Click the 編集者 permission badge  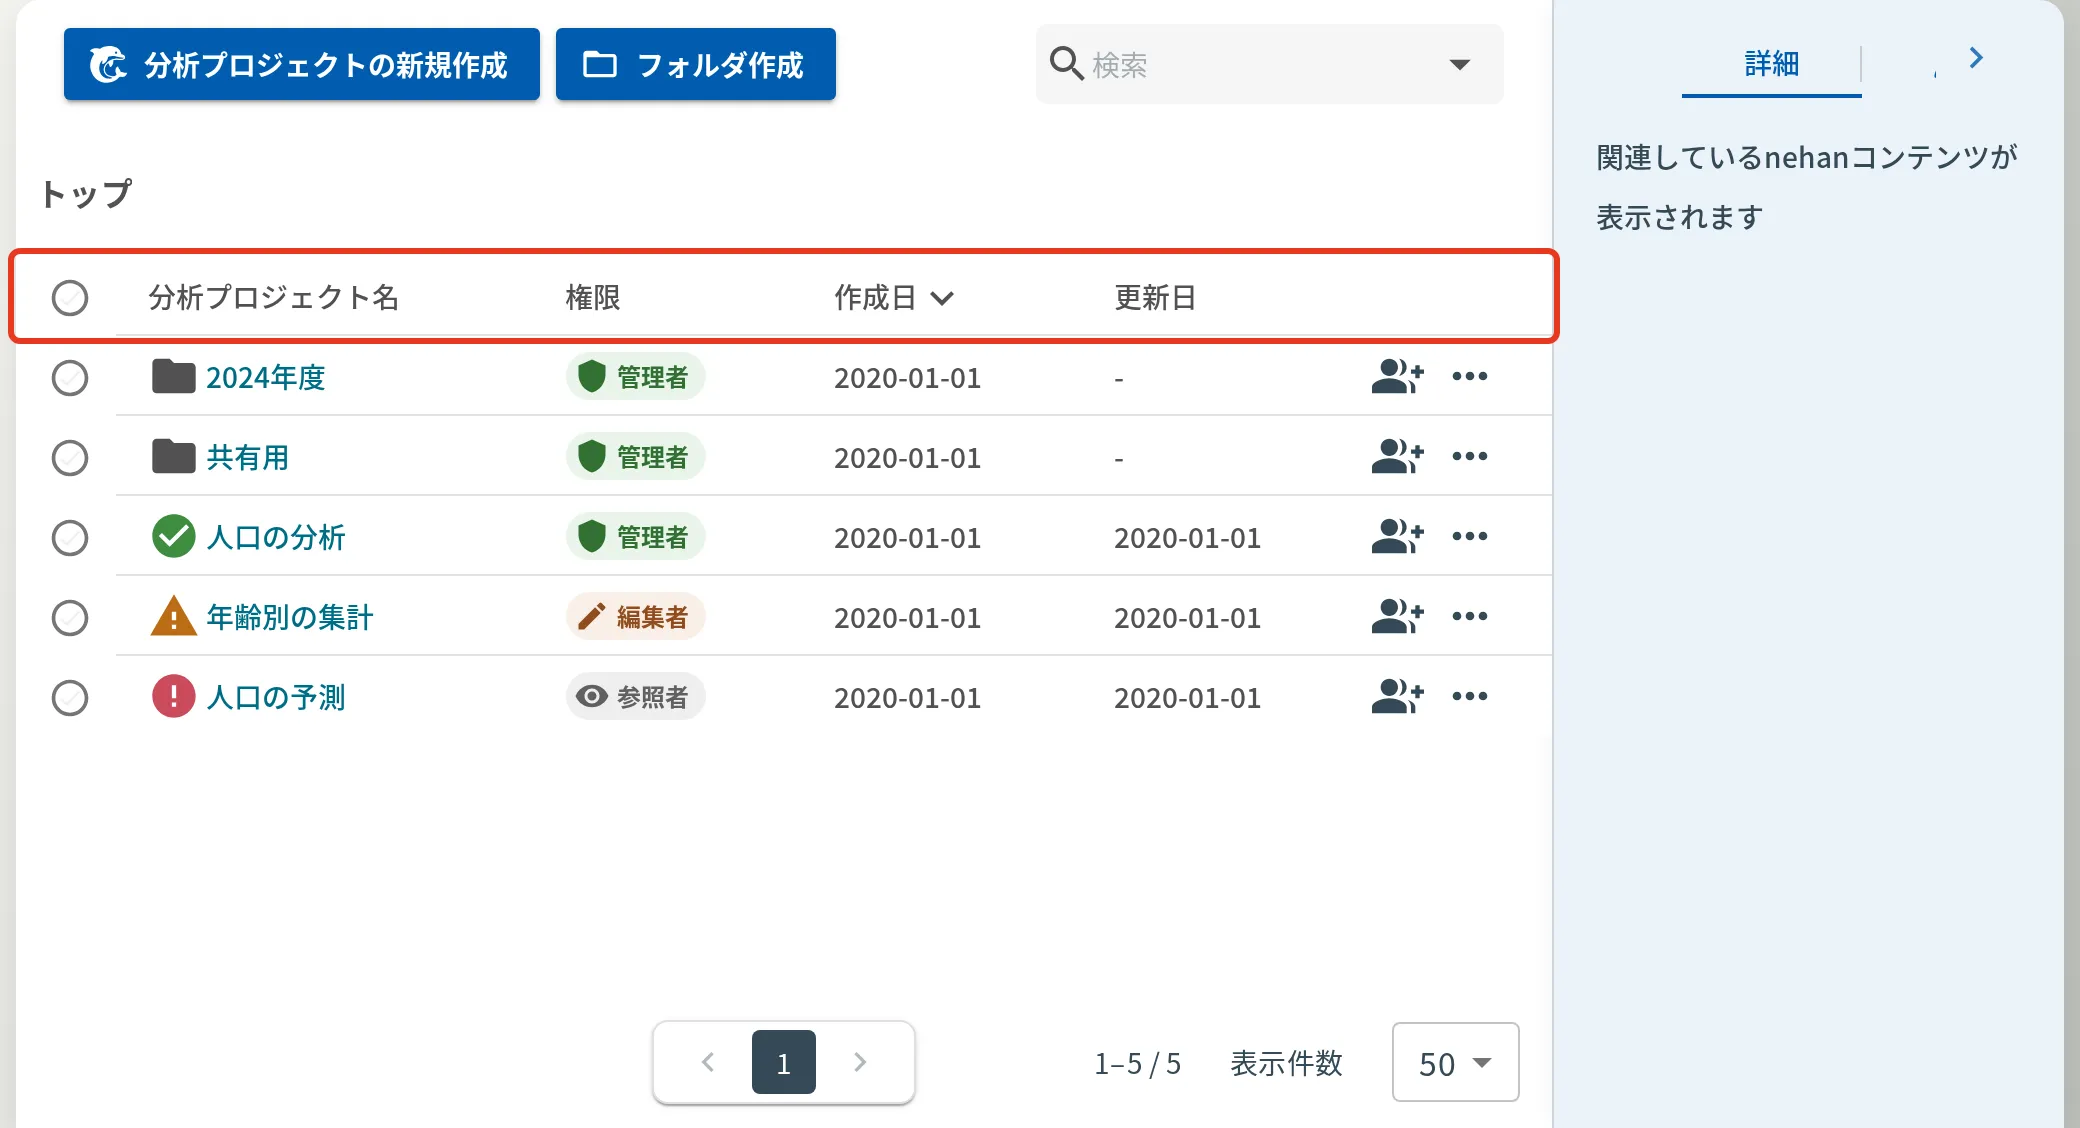(x=636, y=616)
